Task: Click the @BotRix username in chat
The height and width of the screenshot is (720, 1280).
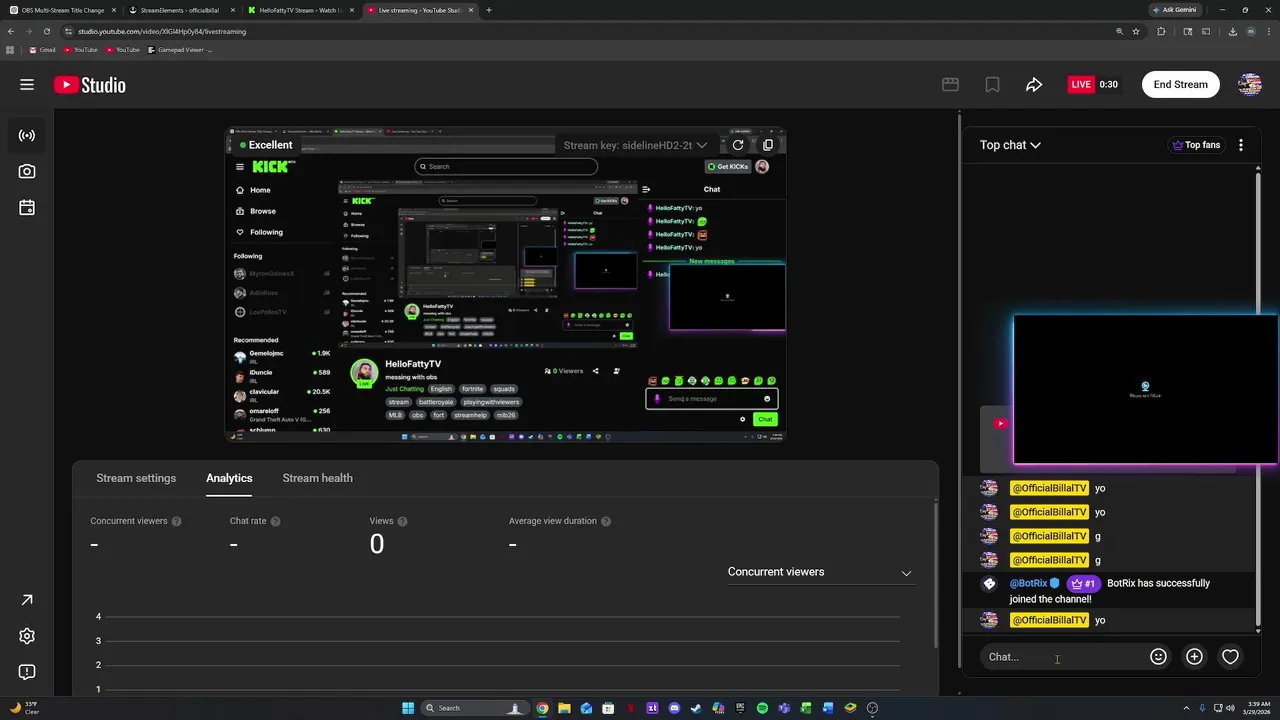Action: coord(1028,584)
